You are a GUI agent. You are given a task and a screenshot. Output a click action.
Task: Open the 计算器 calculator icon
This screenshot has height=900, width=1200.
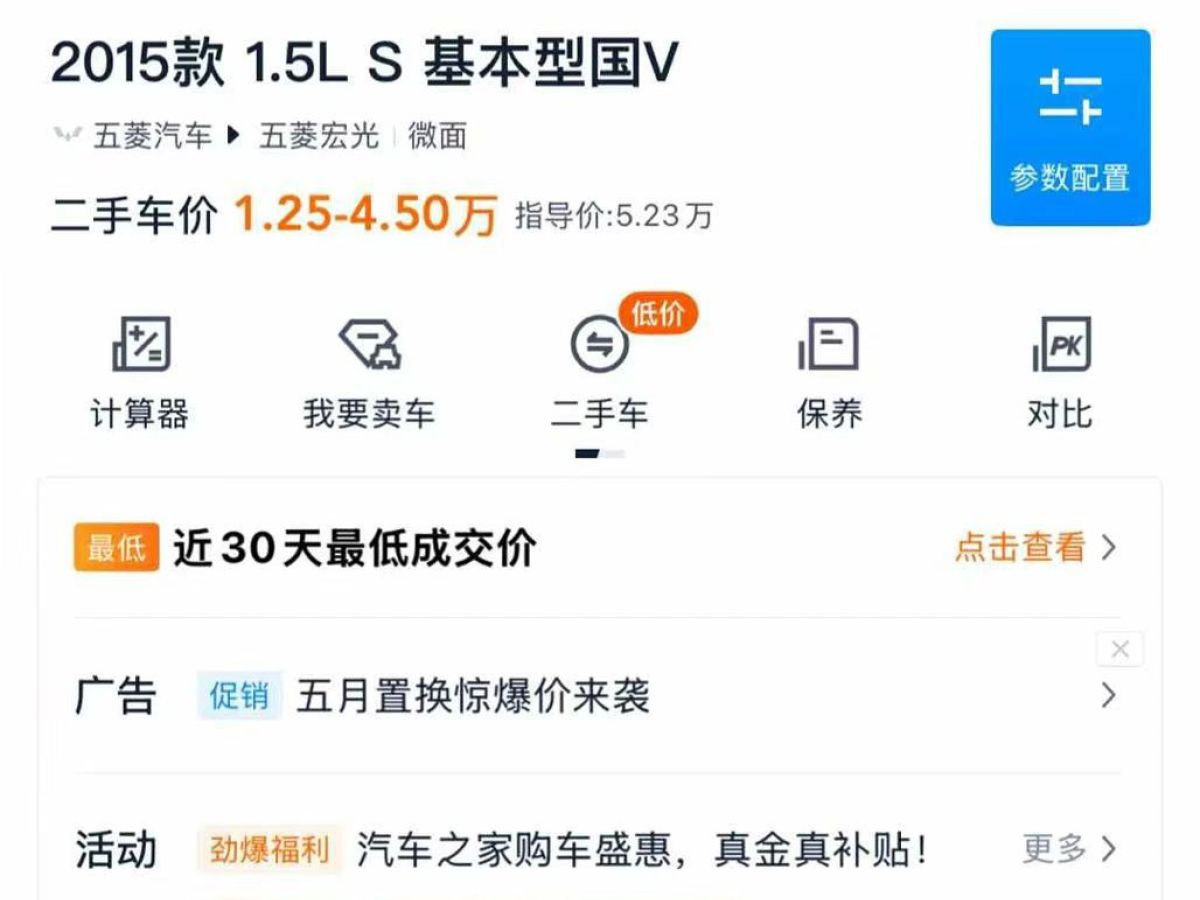coord(140,345)
